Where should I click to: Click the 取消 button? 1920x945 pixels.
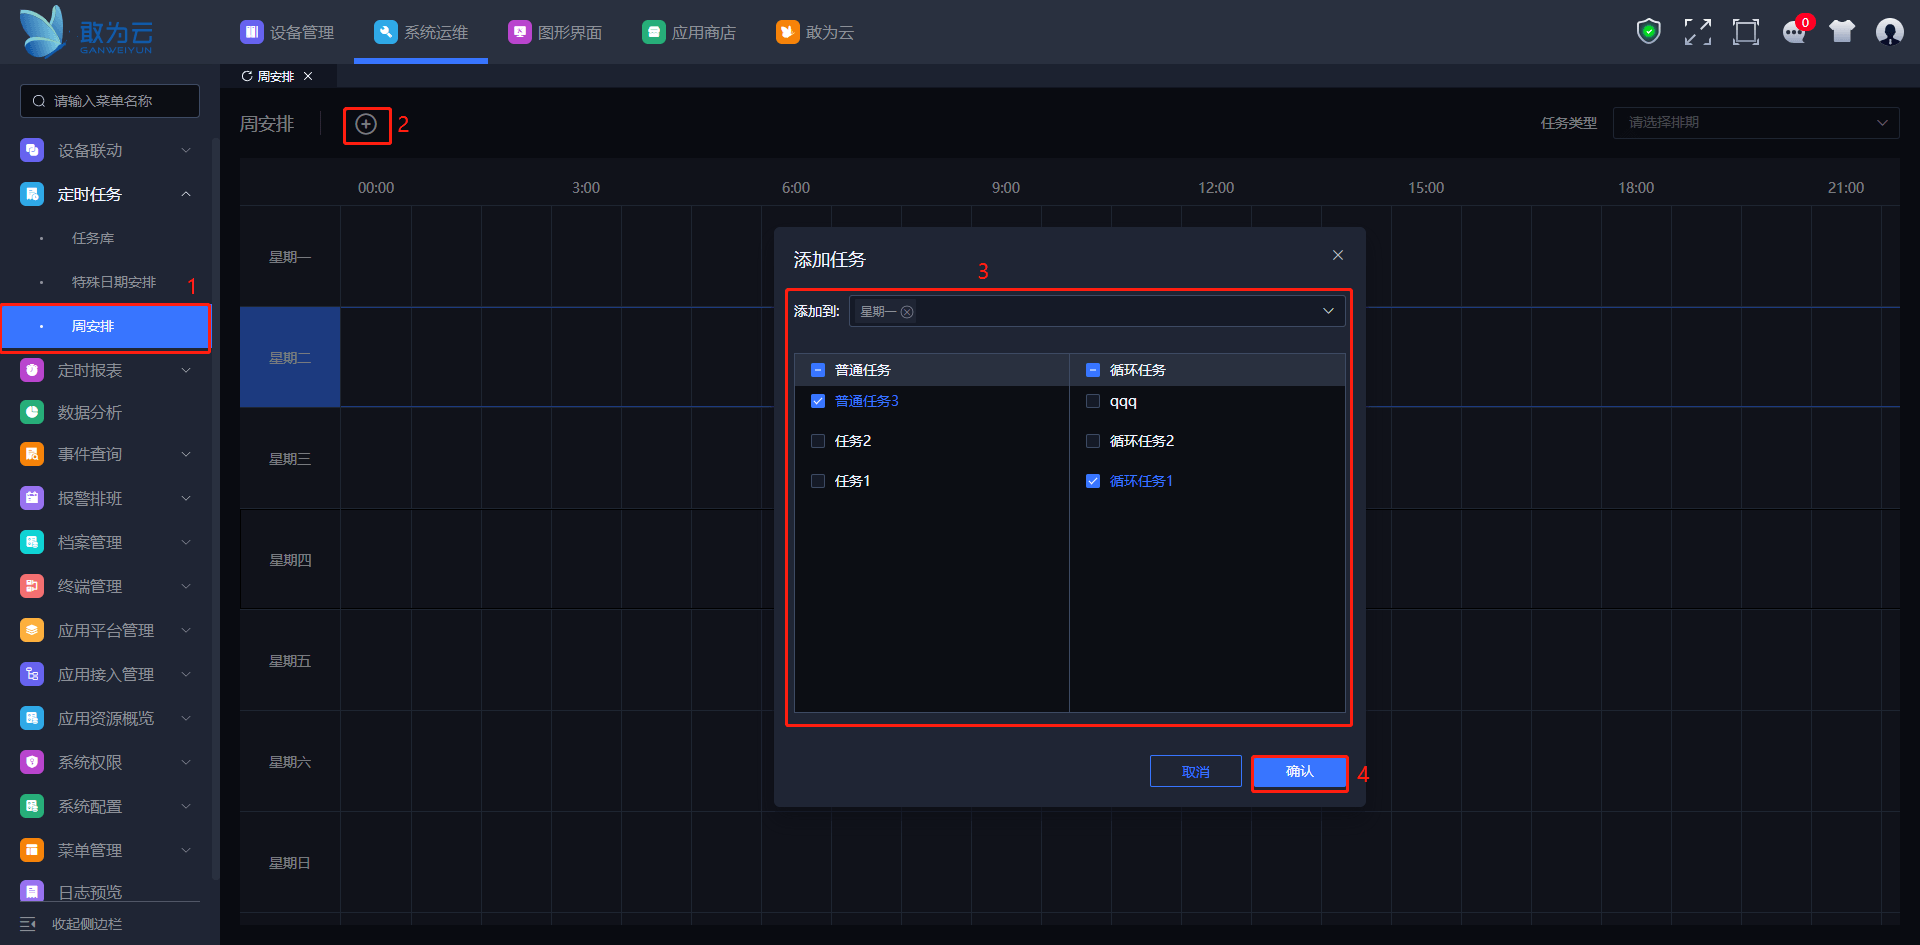coord(1195,771)
